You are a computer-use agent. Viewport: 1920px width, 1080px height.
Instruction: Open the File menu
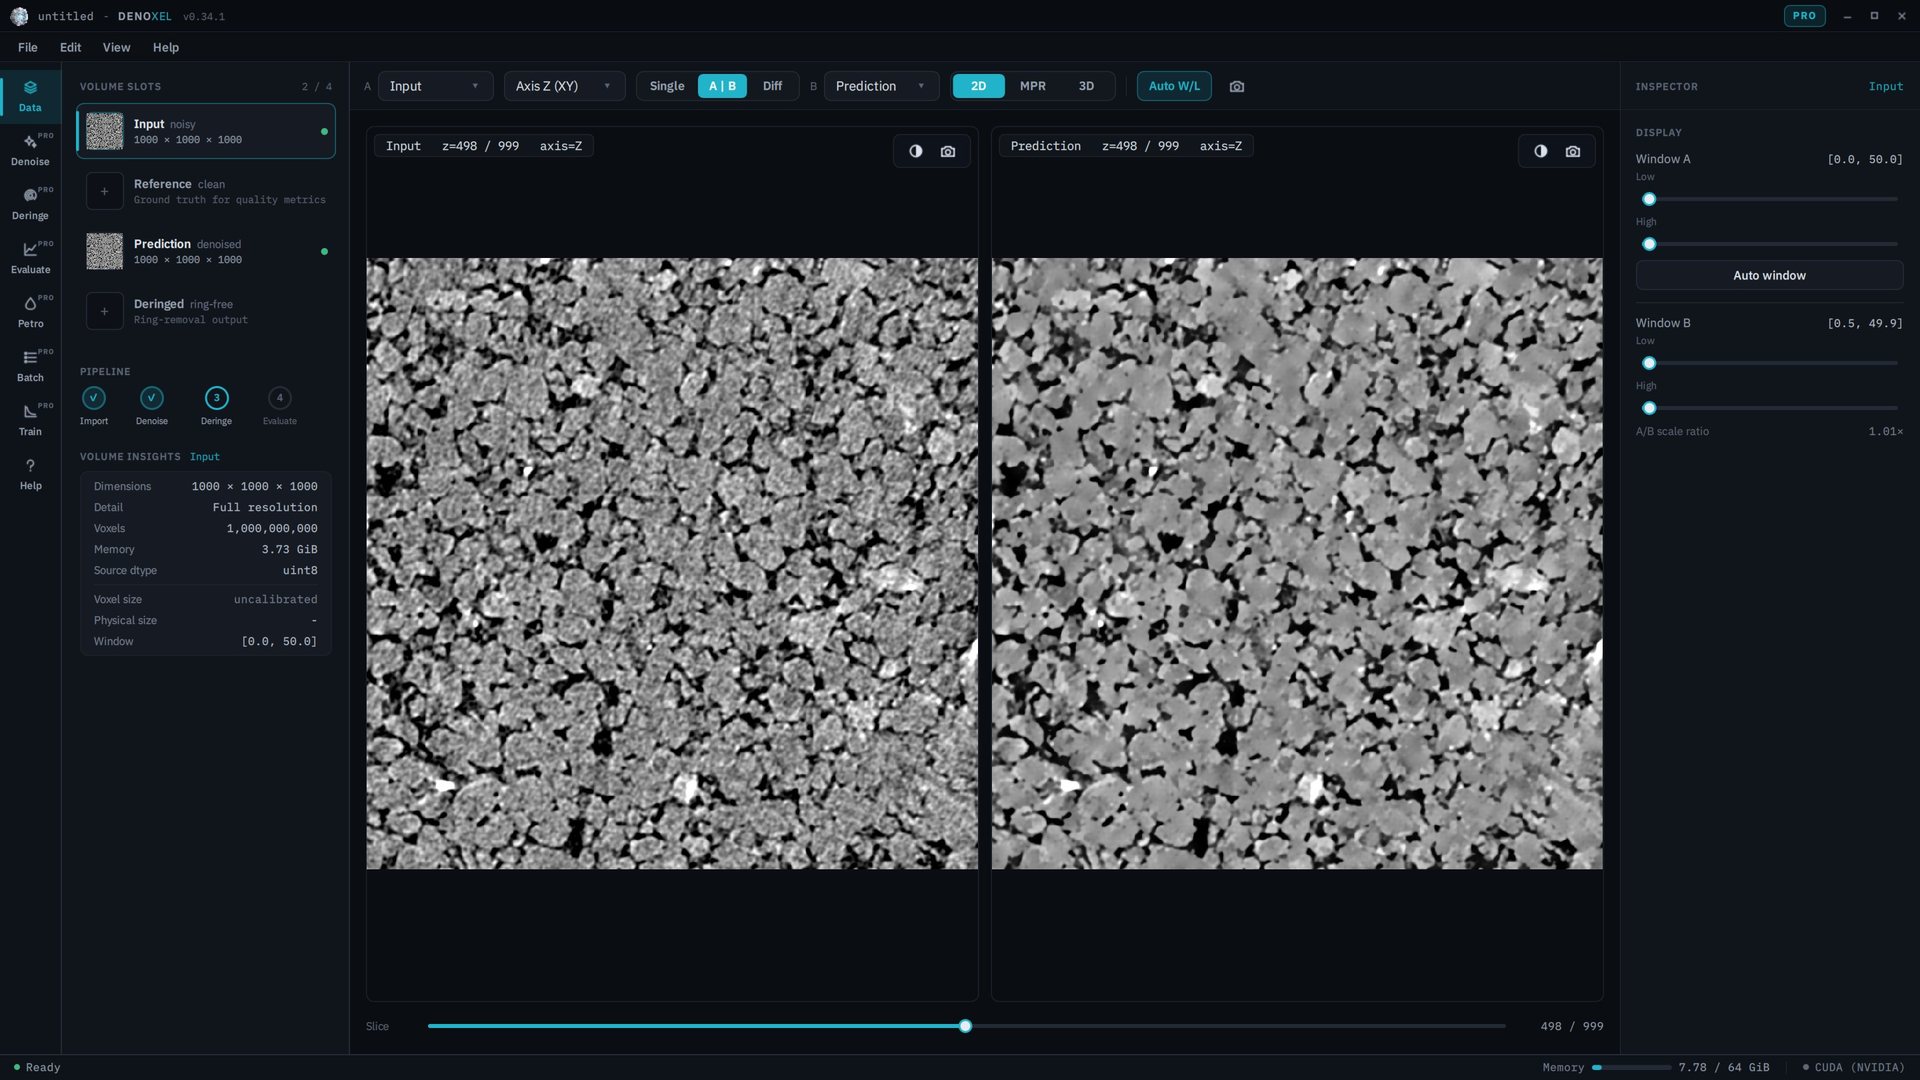[x=28, y=47]
